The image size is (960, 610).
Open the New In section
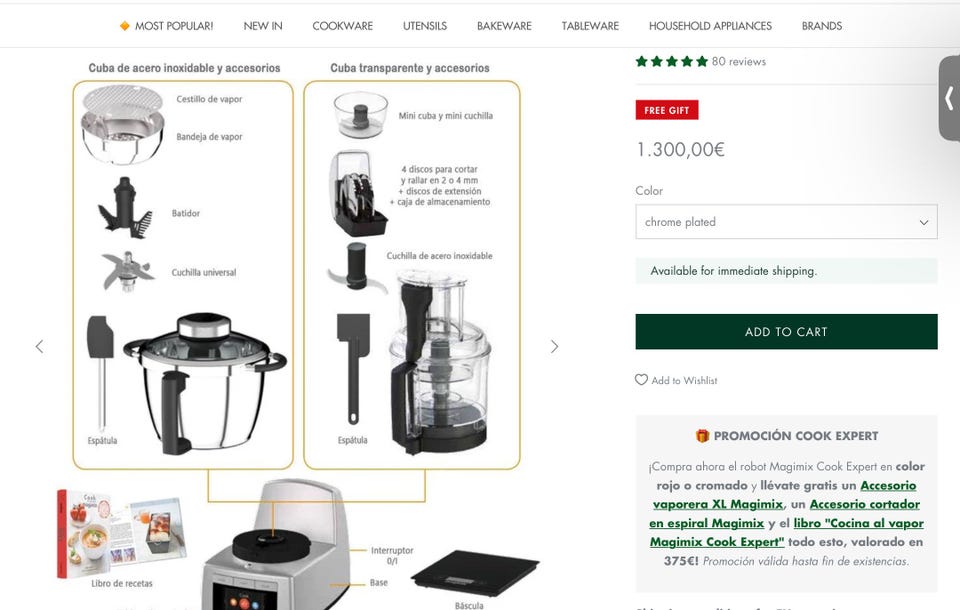(263, 26)
